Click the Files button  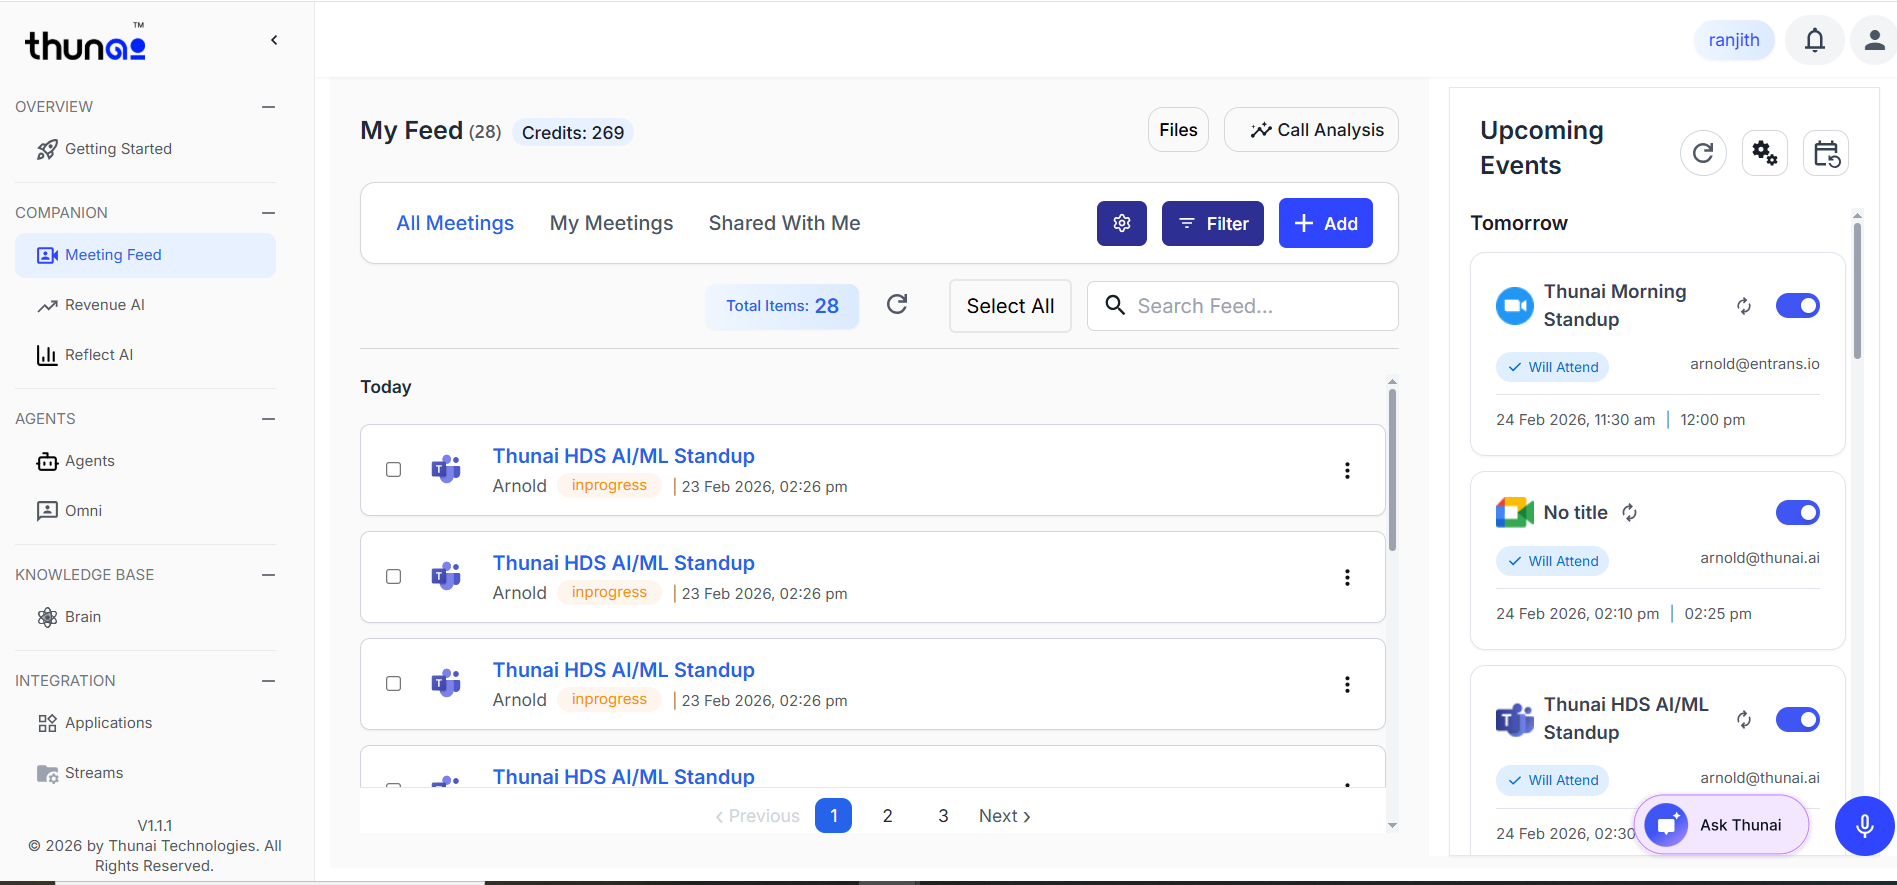(x=1178, y=130)
